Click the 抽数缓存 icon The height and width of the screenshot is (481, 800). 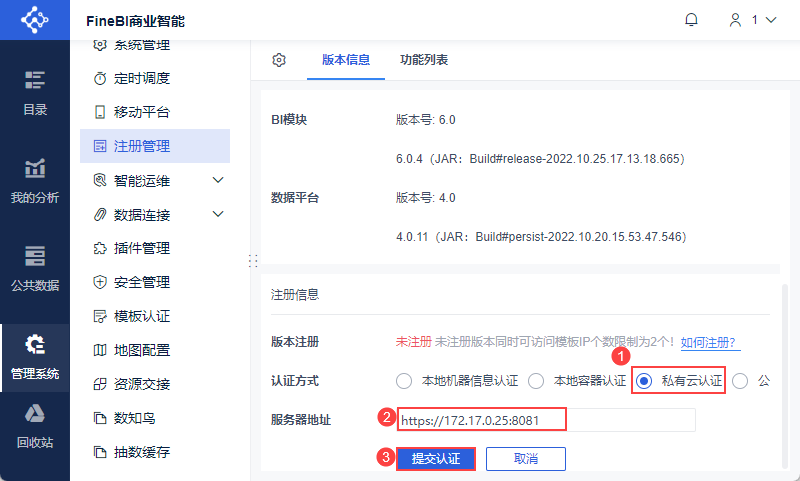(100, 452)
